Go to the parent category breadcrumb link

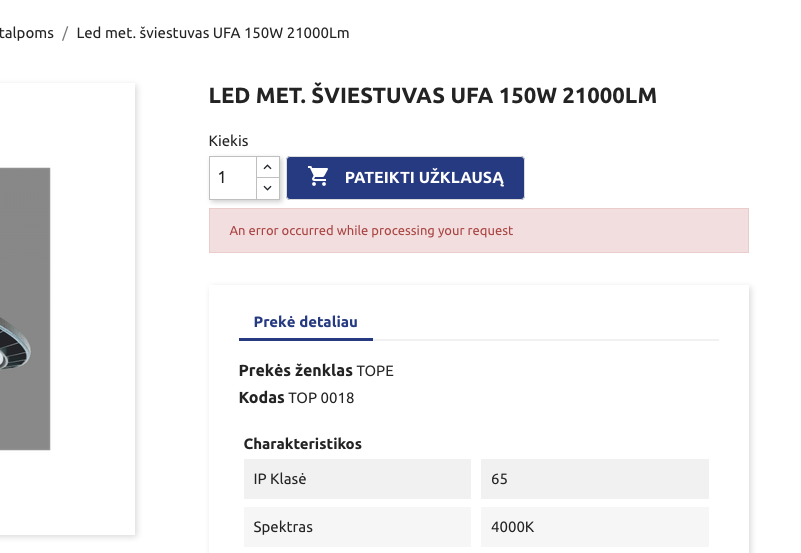(x=26, y=33)
